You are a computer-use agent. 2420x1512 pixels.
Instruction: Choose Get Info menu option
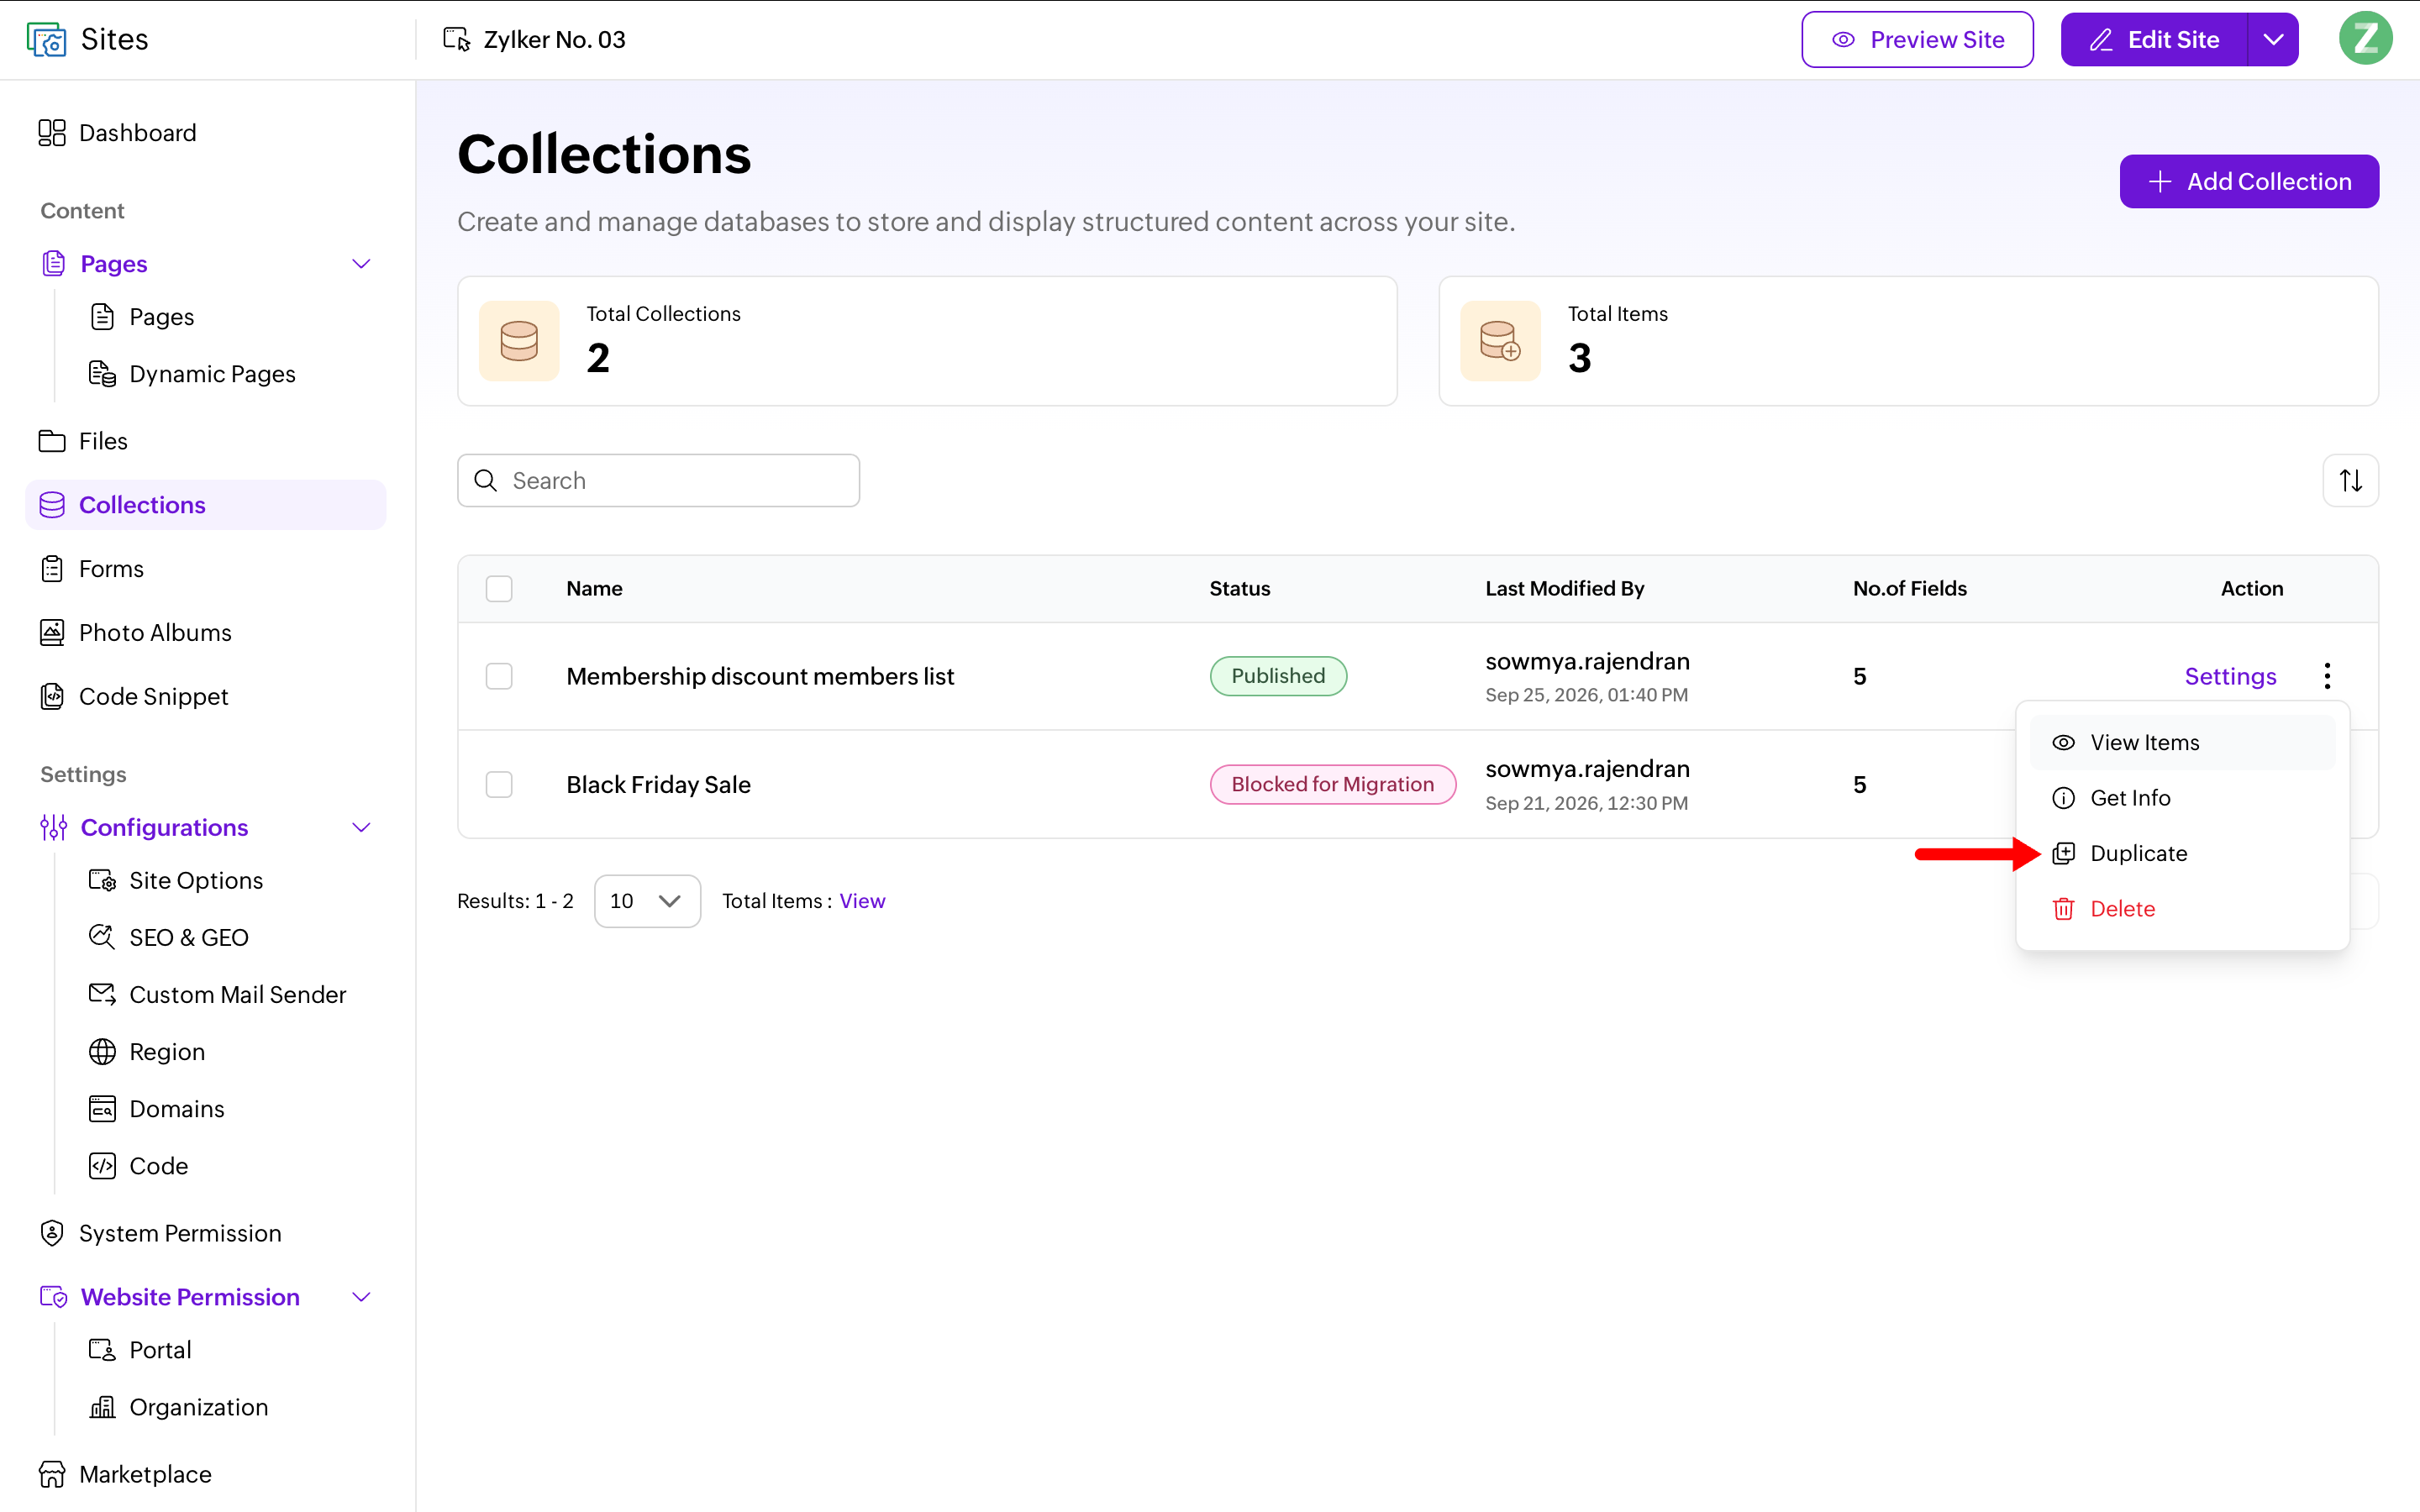[x=2182, y=799]
